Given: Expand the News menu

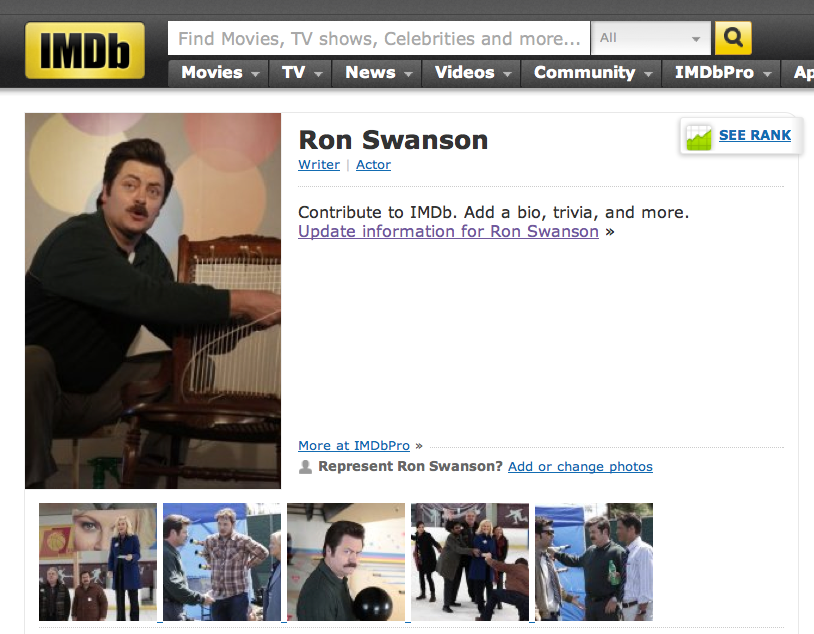Looking at the screenshot, I should pyautogui.click(x=377, y=73).
